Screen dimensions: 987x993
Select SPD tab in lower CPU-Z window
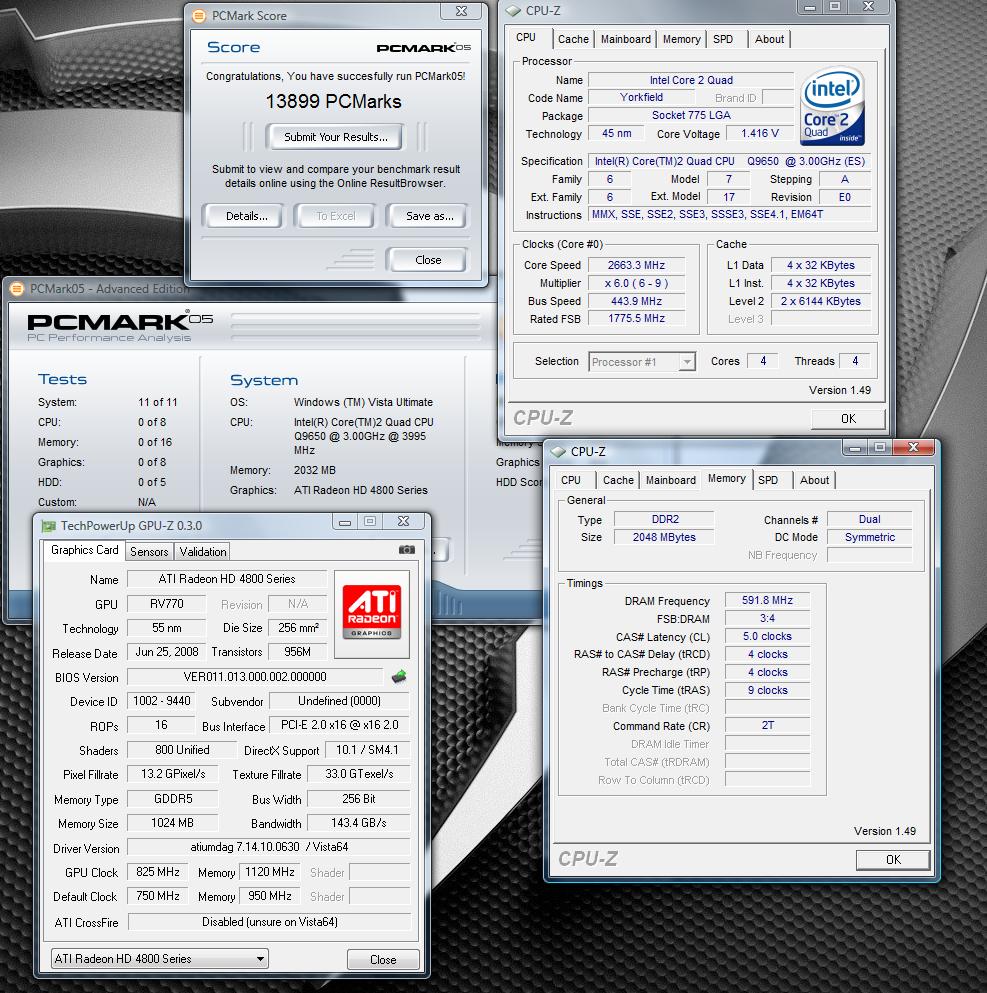pyautogui.click(x=768, y=480)
